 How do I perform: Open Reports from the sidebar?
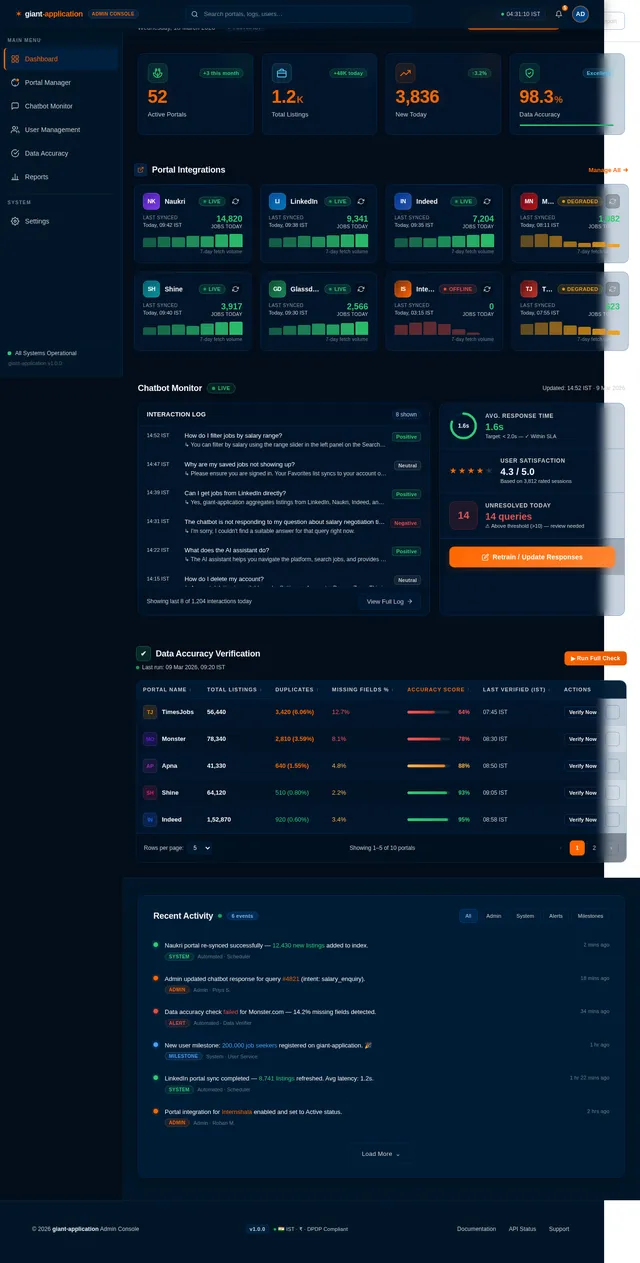point(60,177)
